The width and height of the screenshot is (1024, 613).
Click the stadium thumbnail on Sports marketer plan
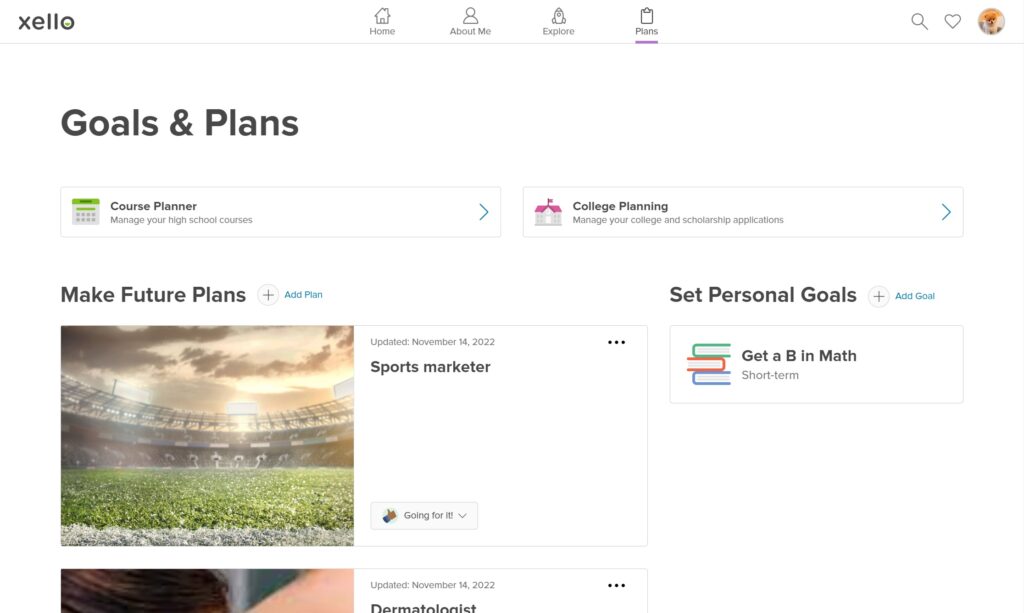point(206,434)
